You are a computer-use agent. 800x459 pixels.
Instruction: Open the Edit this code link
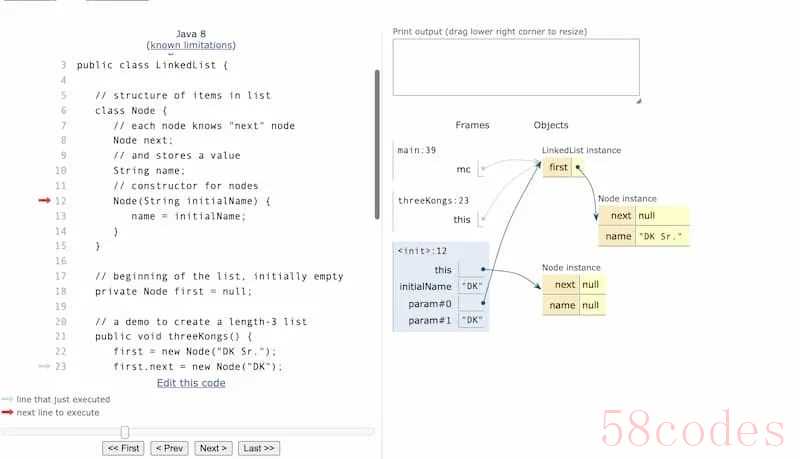tap(191, 383)
